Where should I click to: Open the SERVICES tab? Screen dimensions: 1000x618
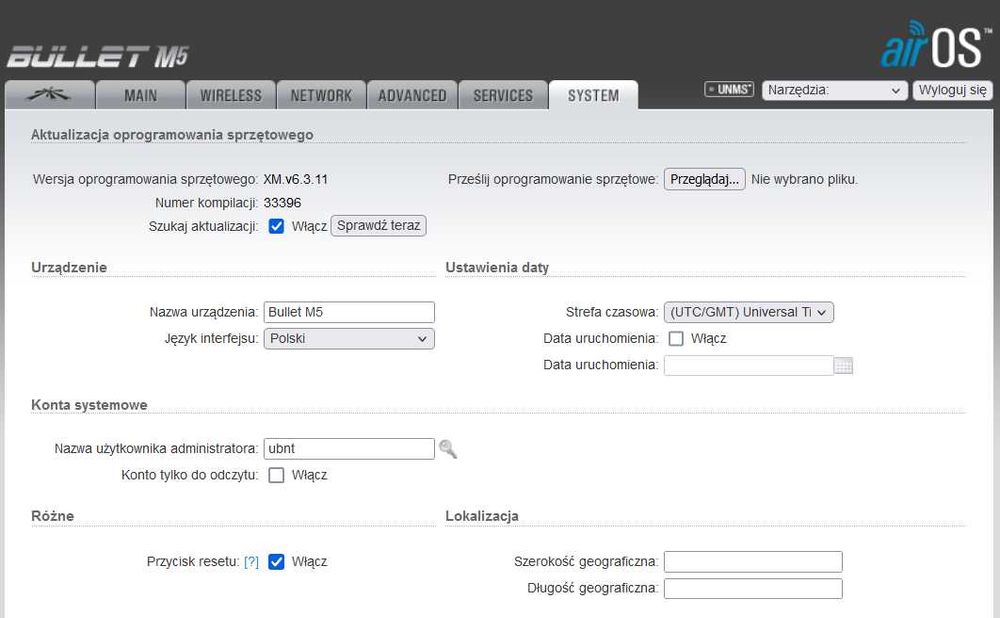tap(503, 95)
